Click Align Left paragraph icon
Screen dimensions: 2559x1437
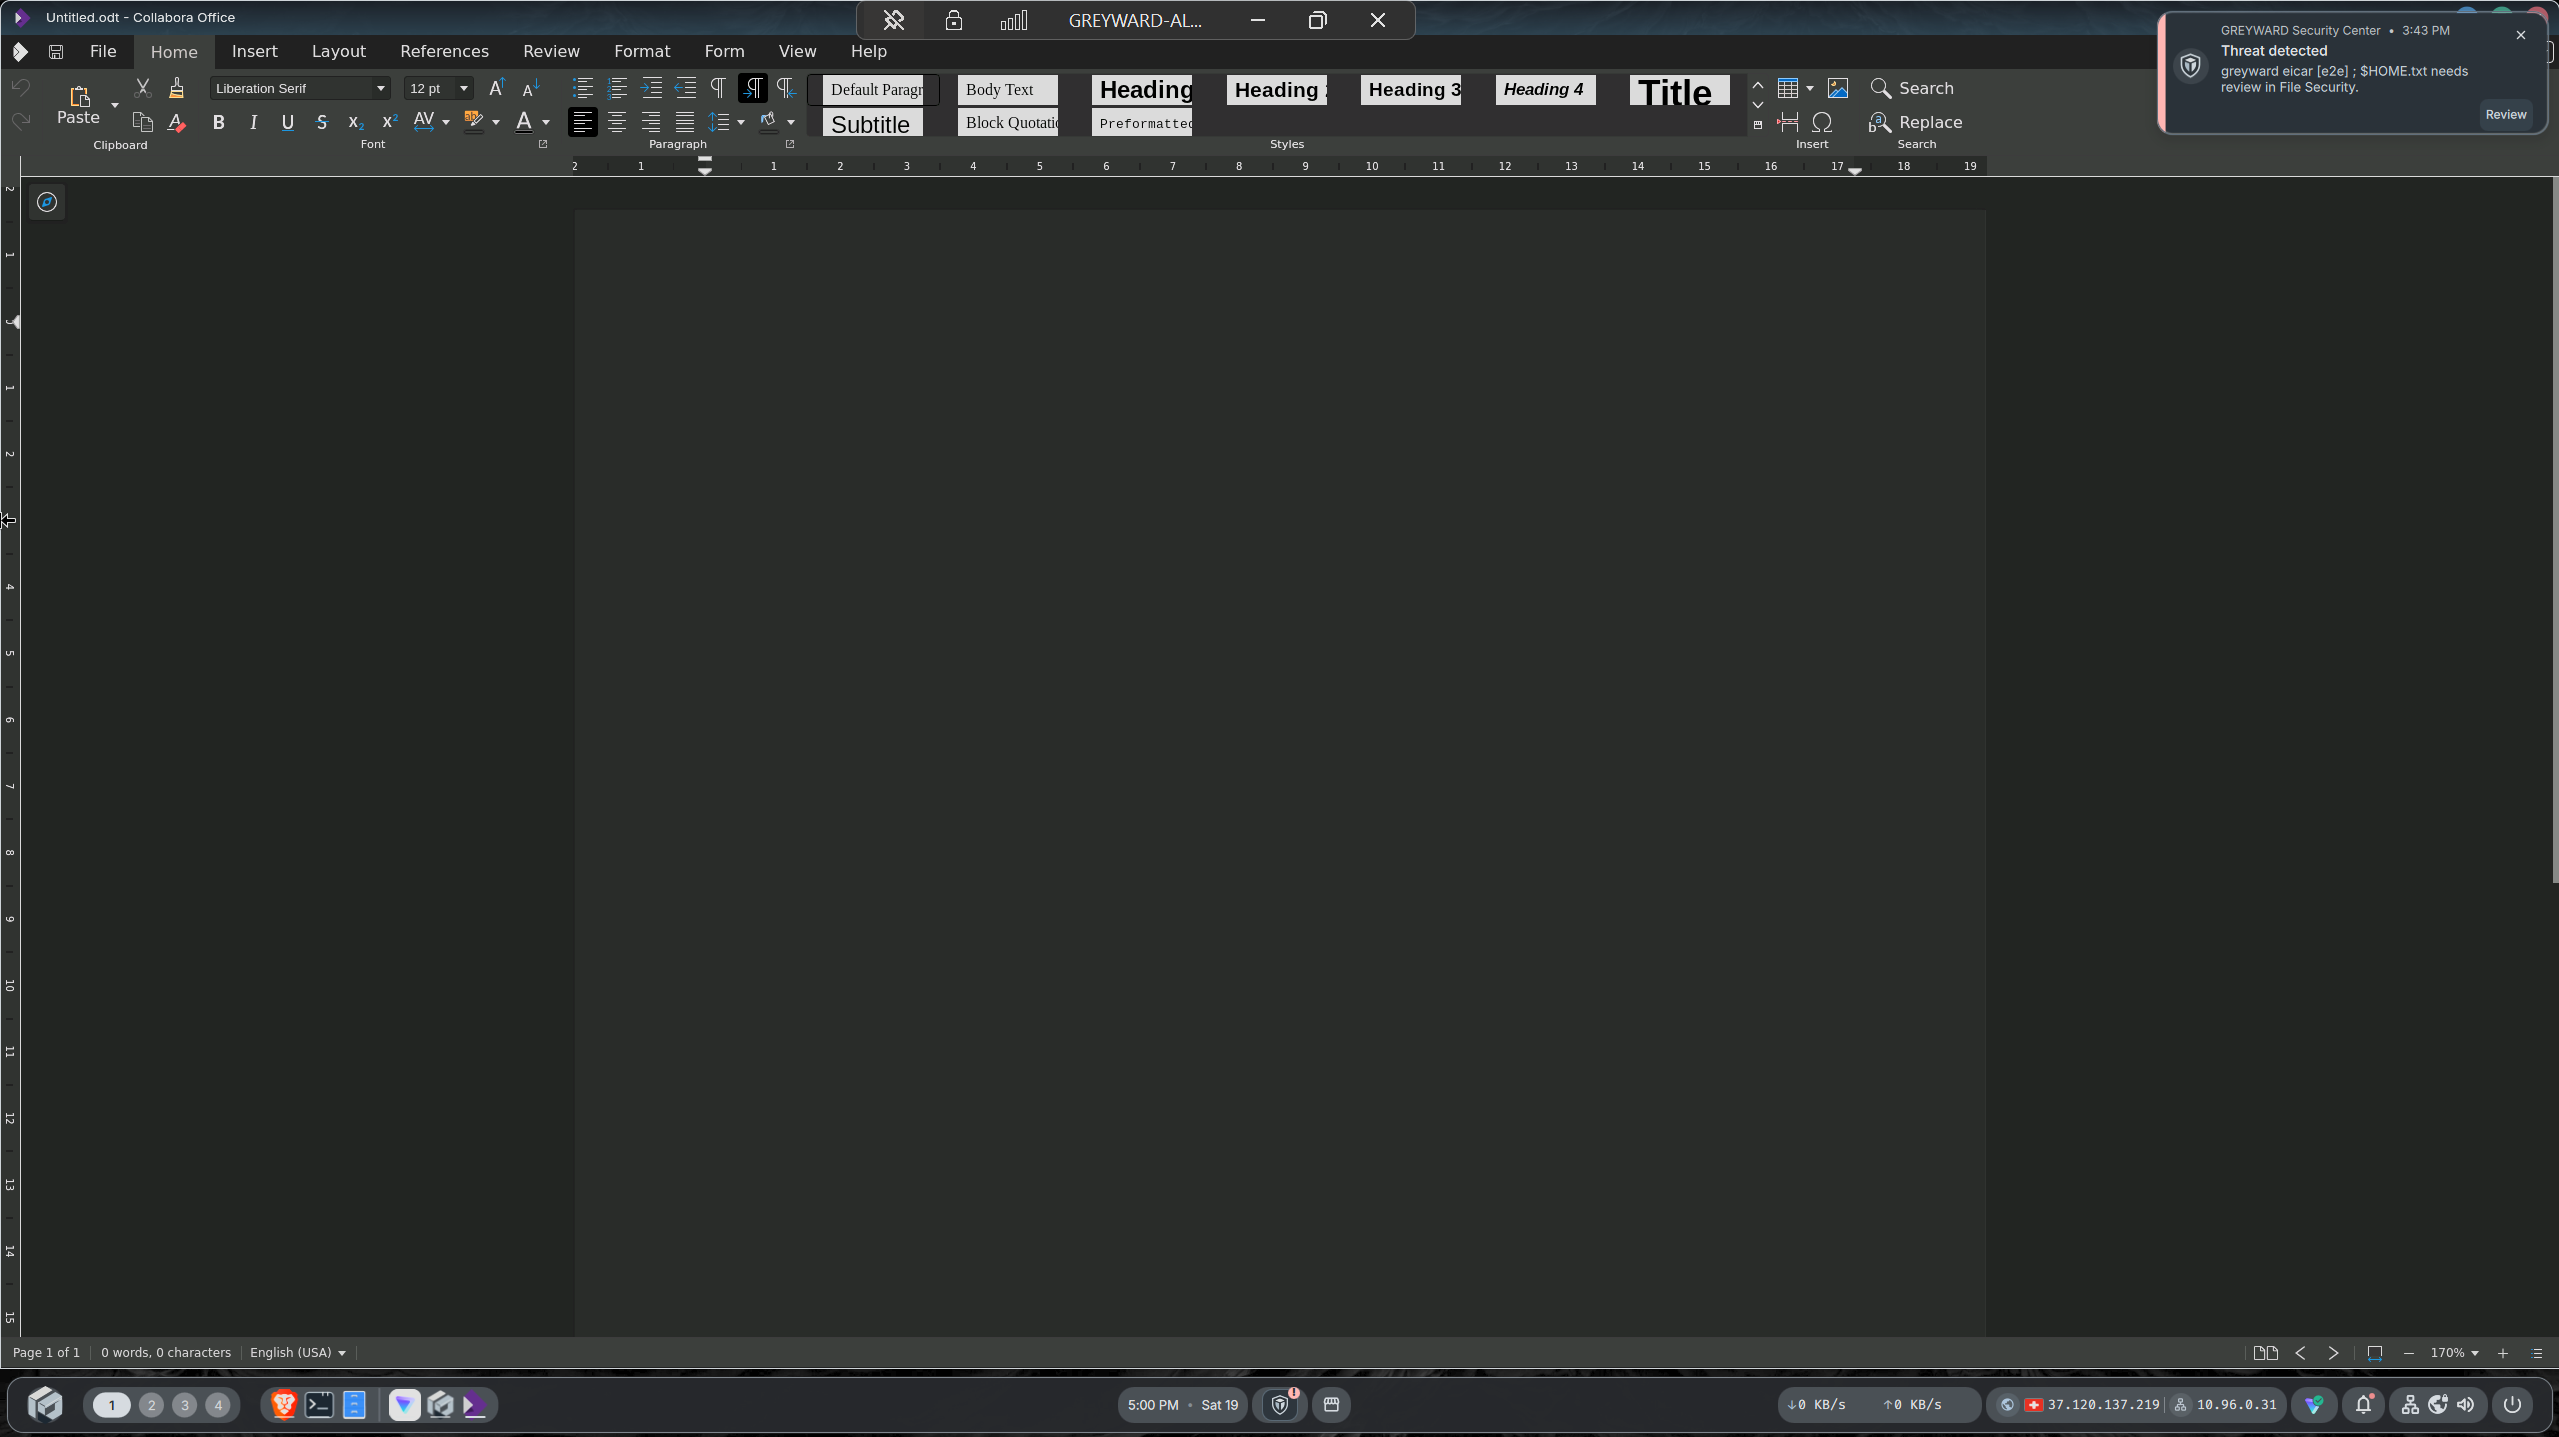pos(583,122)
